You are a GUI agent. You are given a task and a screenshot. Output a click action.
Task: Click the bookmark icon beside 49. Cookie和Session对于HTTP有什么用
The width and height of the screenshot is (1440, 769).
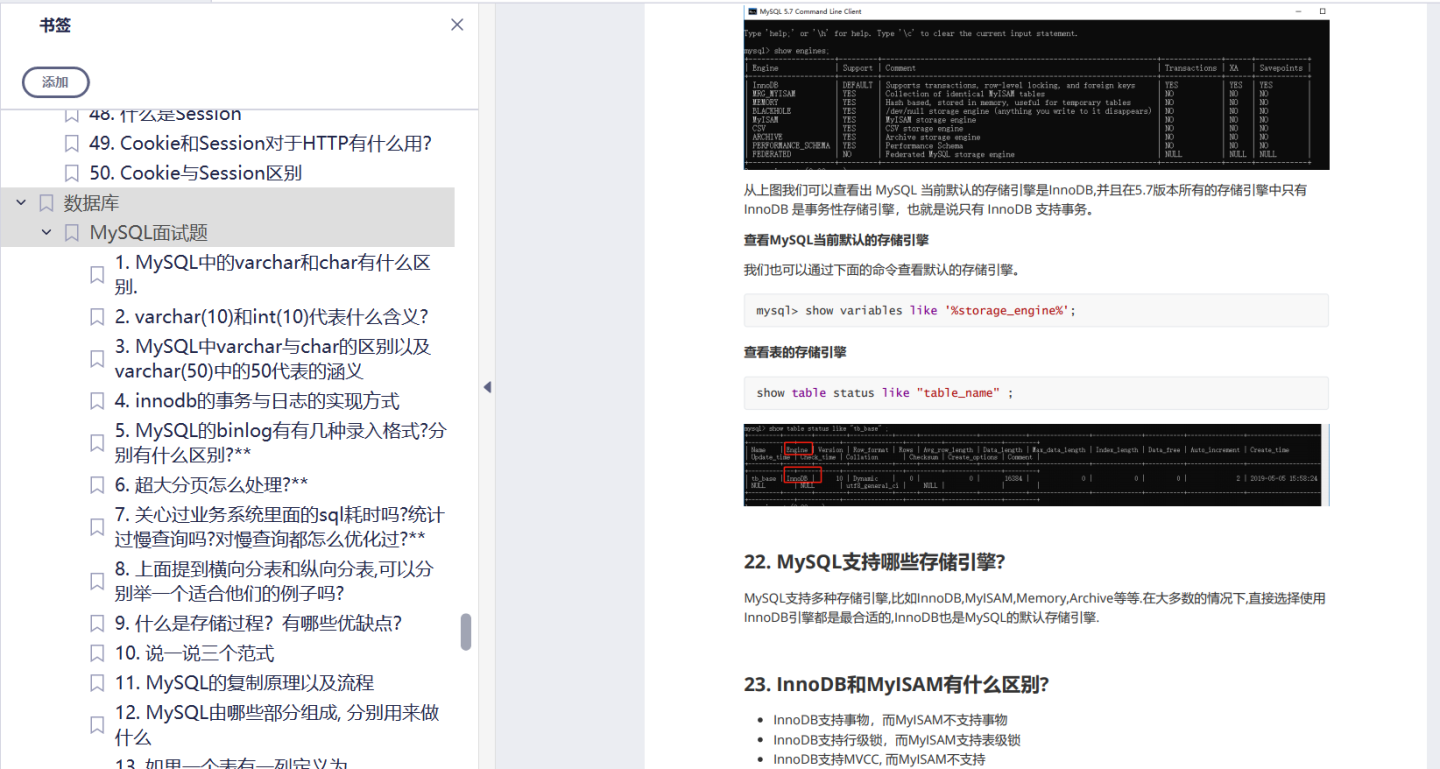(x=72, y=144)
